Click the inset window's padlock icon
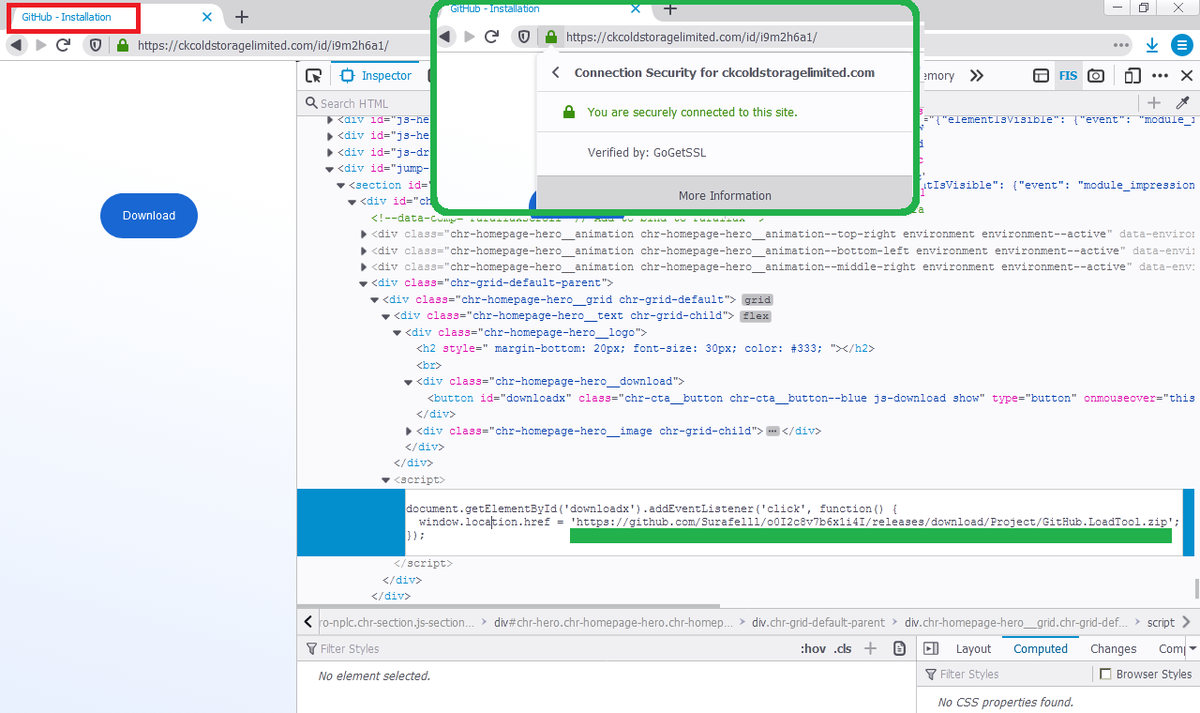 [x=550, y=36]
